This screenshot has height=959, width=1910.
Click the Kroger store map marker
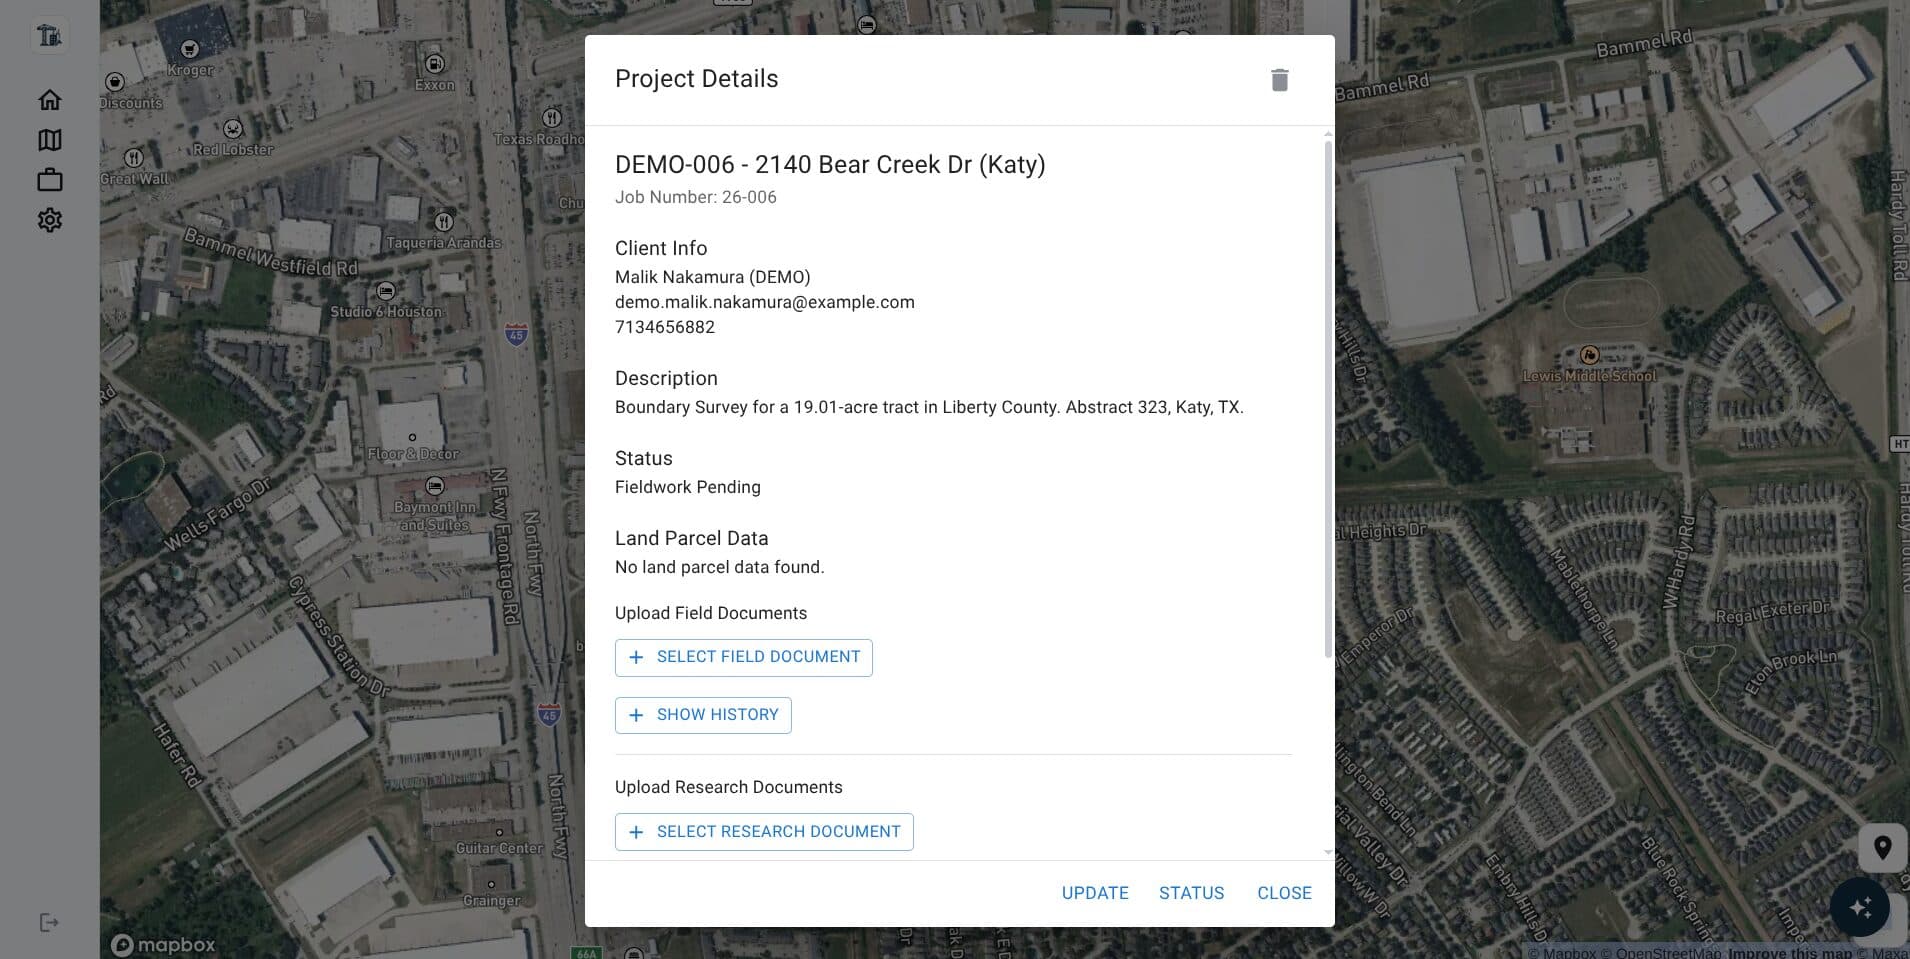click(190, 49)
